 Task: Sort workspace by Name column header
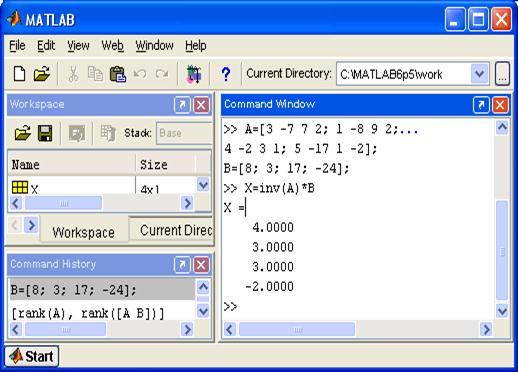pyautogui.click(x=71, y=165)
